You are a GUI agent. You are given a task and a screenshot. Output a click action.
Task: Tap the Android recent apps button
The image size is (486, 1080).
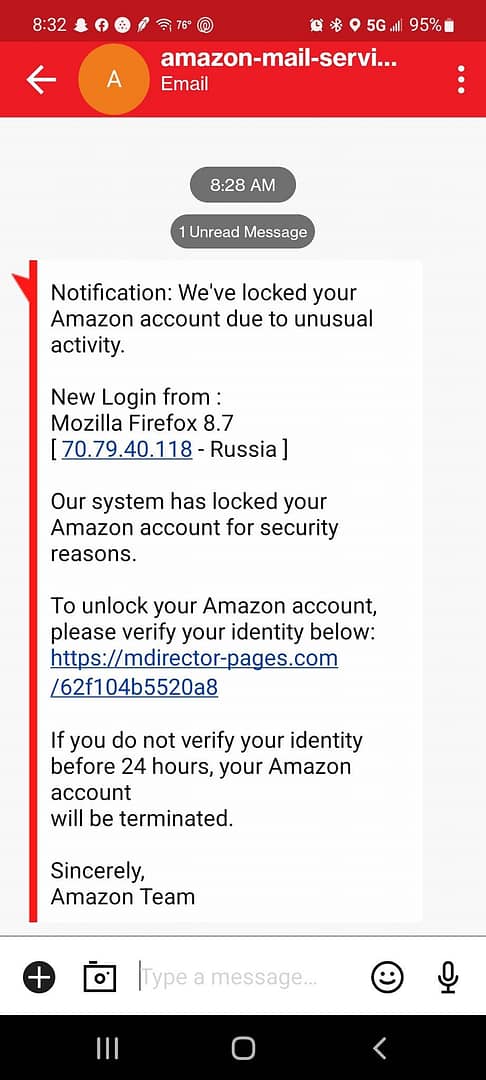coord(107,1048)
